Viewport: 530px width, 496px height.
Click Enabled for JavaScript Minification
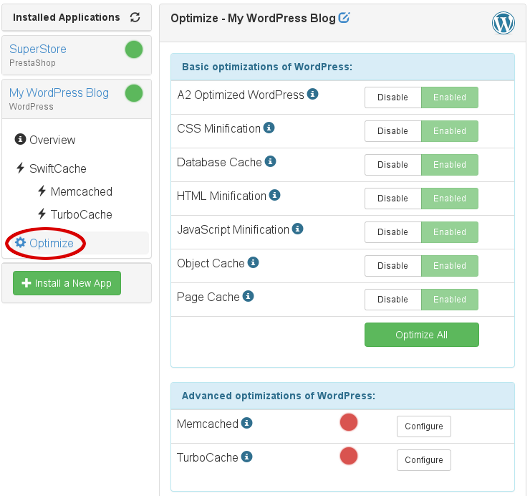450,232
